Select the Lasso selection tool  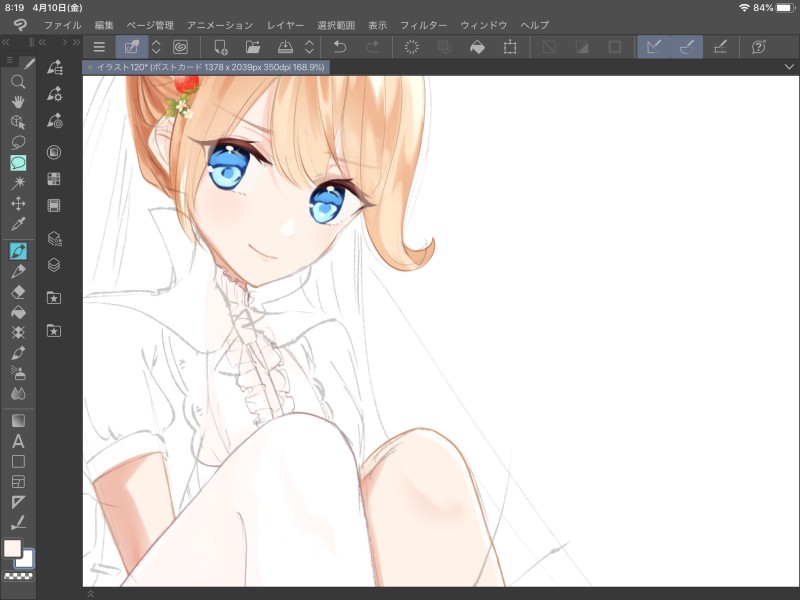[x=18, y=142]
